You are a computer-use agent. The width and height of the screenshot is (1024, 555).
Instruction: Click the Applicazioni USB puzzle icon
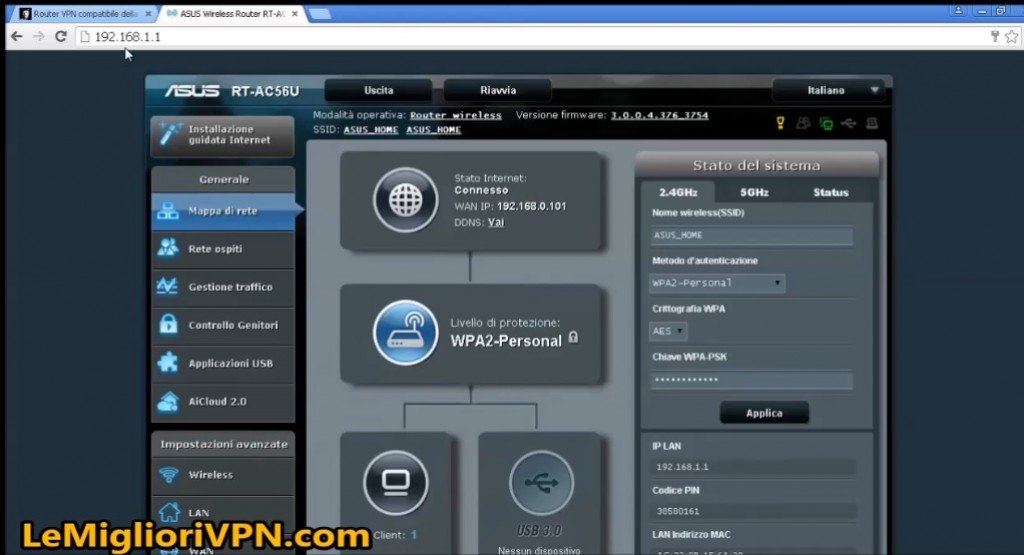[x=168, y=362]
